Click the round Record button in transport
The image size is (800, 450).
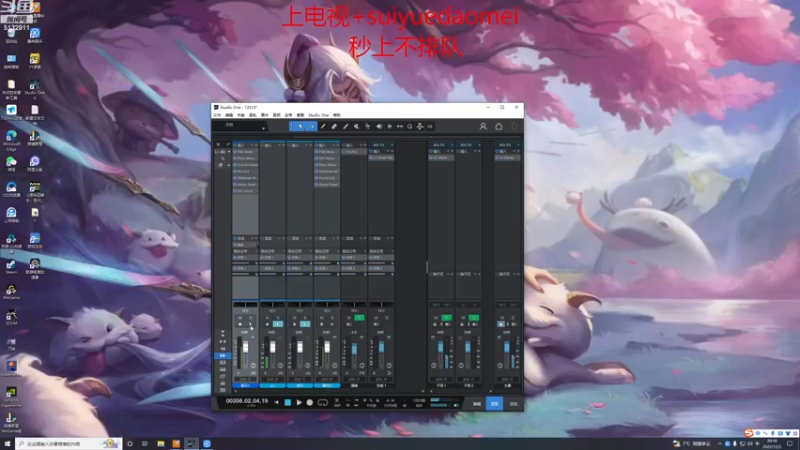point(310,403)
